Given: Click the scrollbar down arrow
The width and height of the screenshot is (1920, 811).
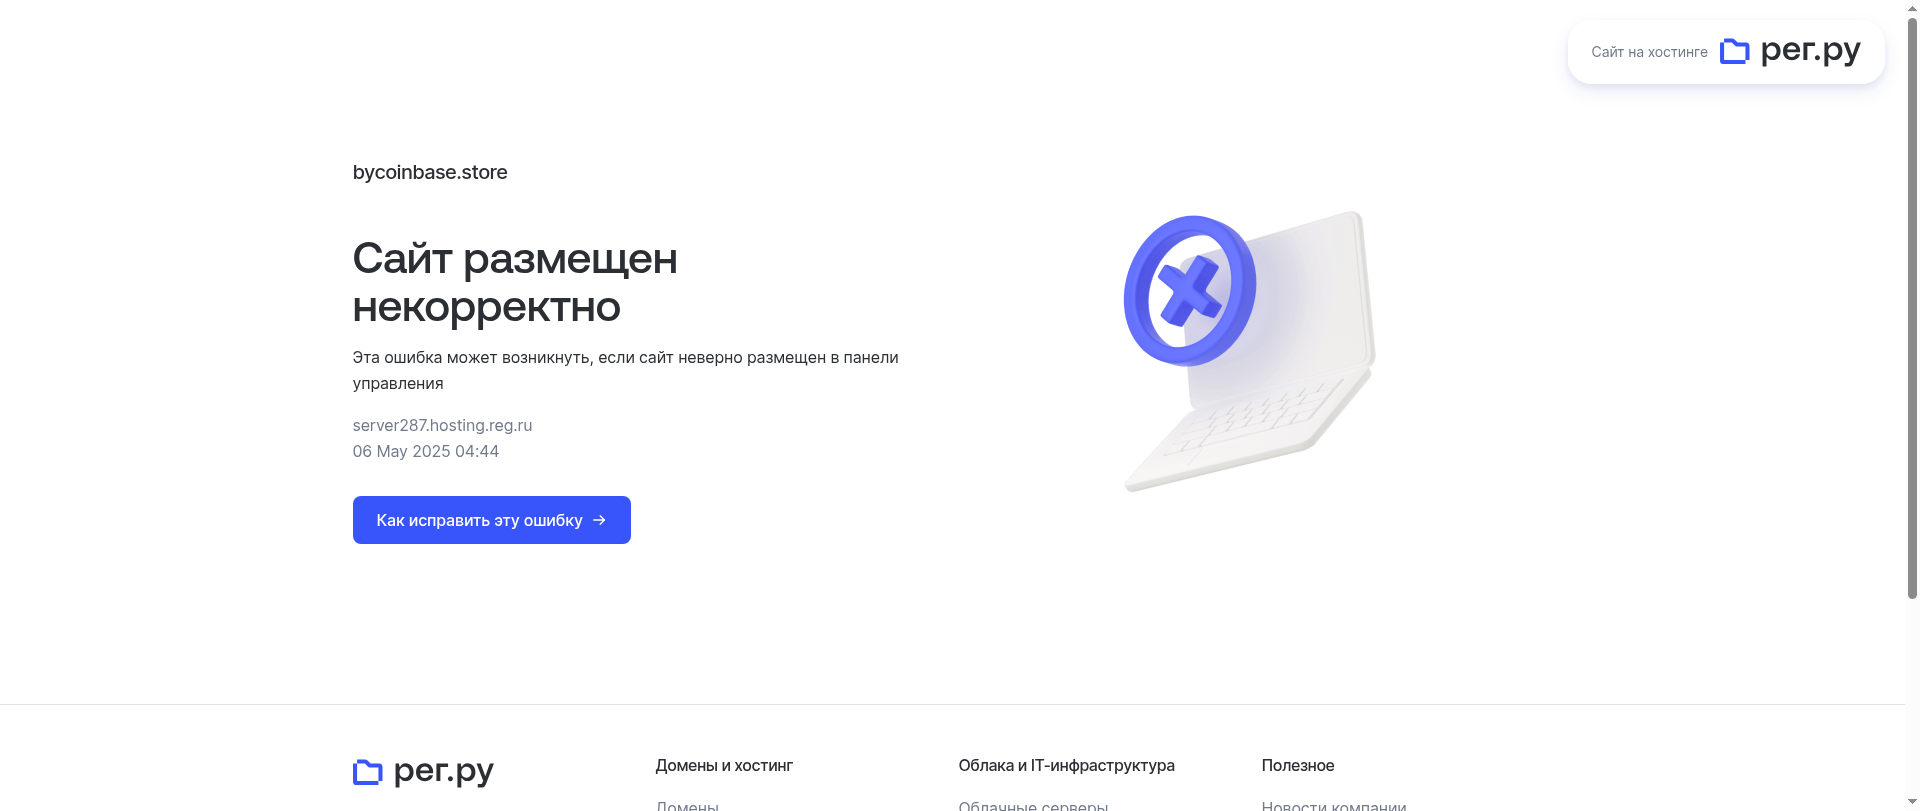Looking at the screenshot, I should coord(1912,803).
